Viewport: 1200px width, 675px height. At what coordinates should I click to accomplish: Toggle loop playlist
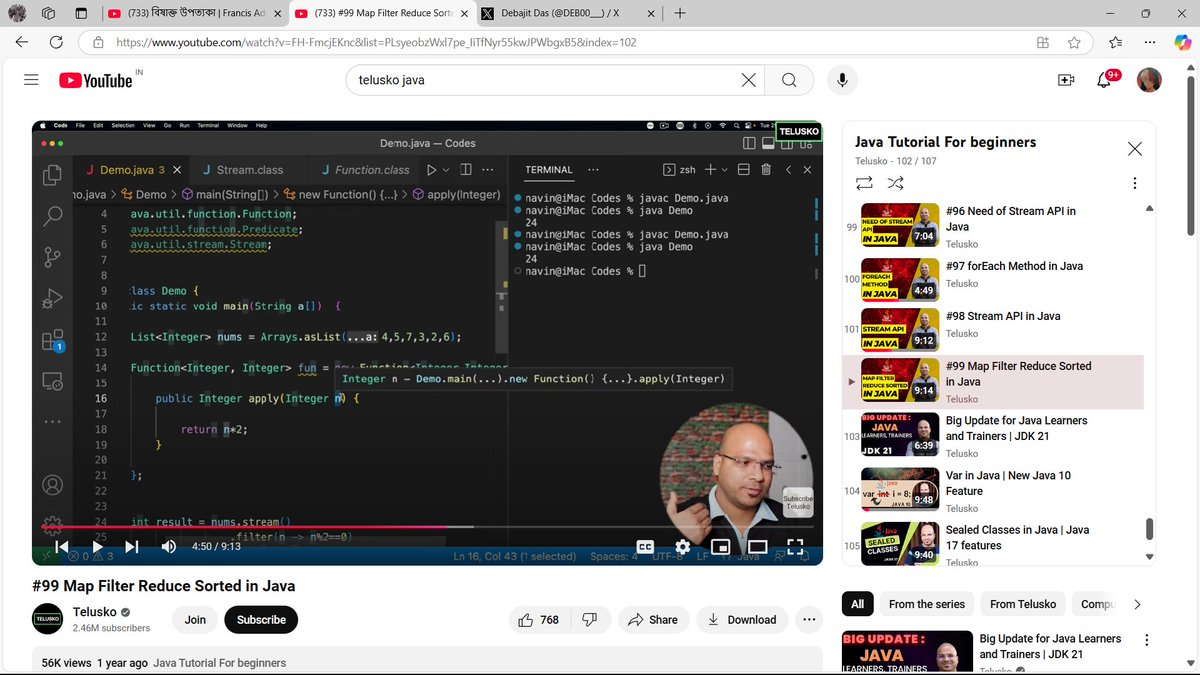(864, 183)
